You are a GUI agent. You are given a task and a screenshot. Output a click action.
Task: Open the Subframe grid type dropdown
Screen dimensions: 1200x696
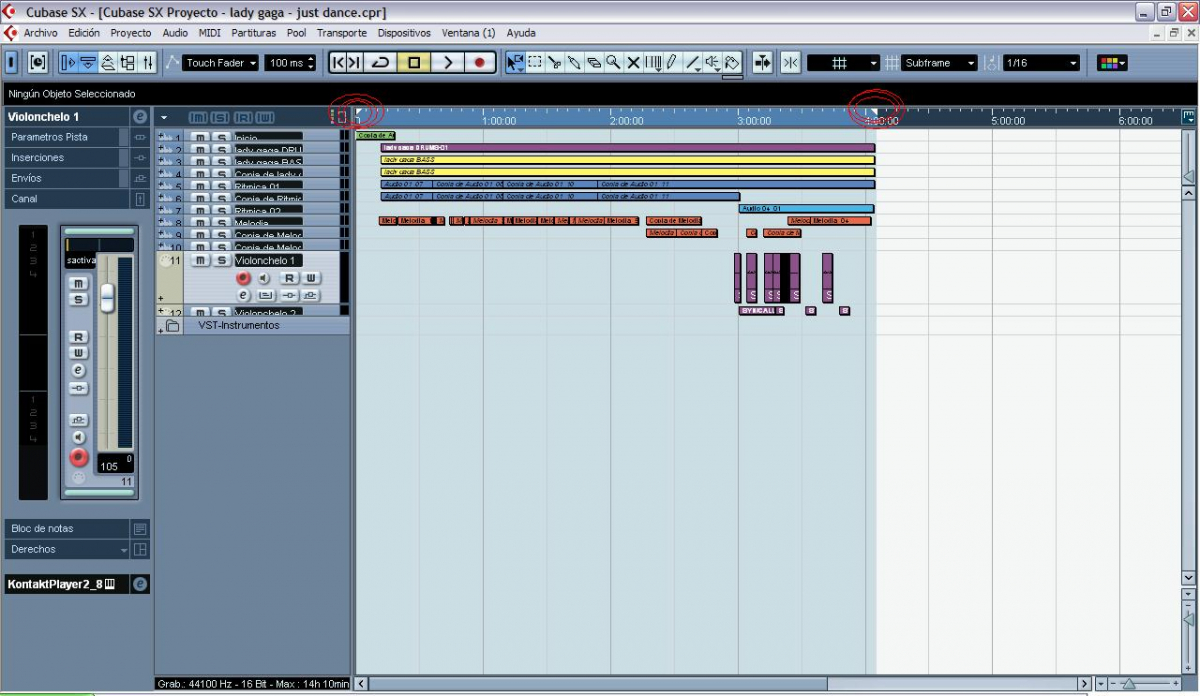coord(940,62)
